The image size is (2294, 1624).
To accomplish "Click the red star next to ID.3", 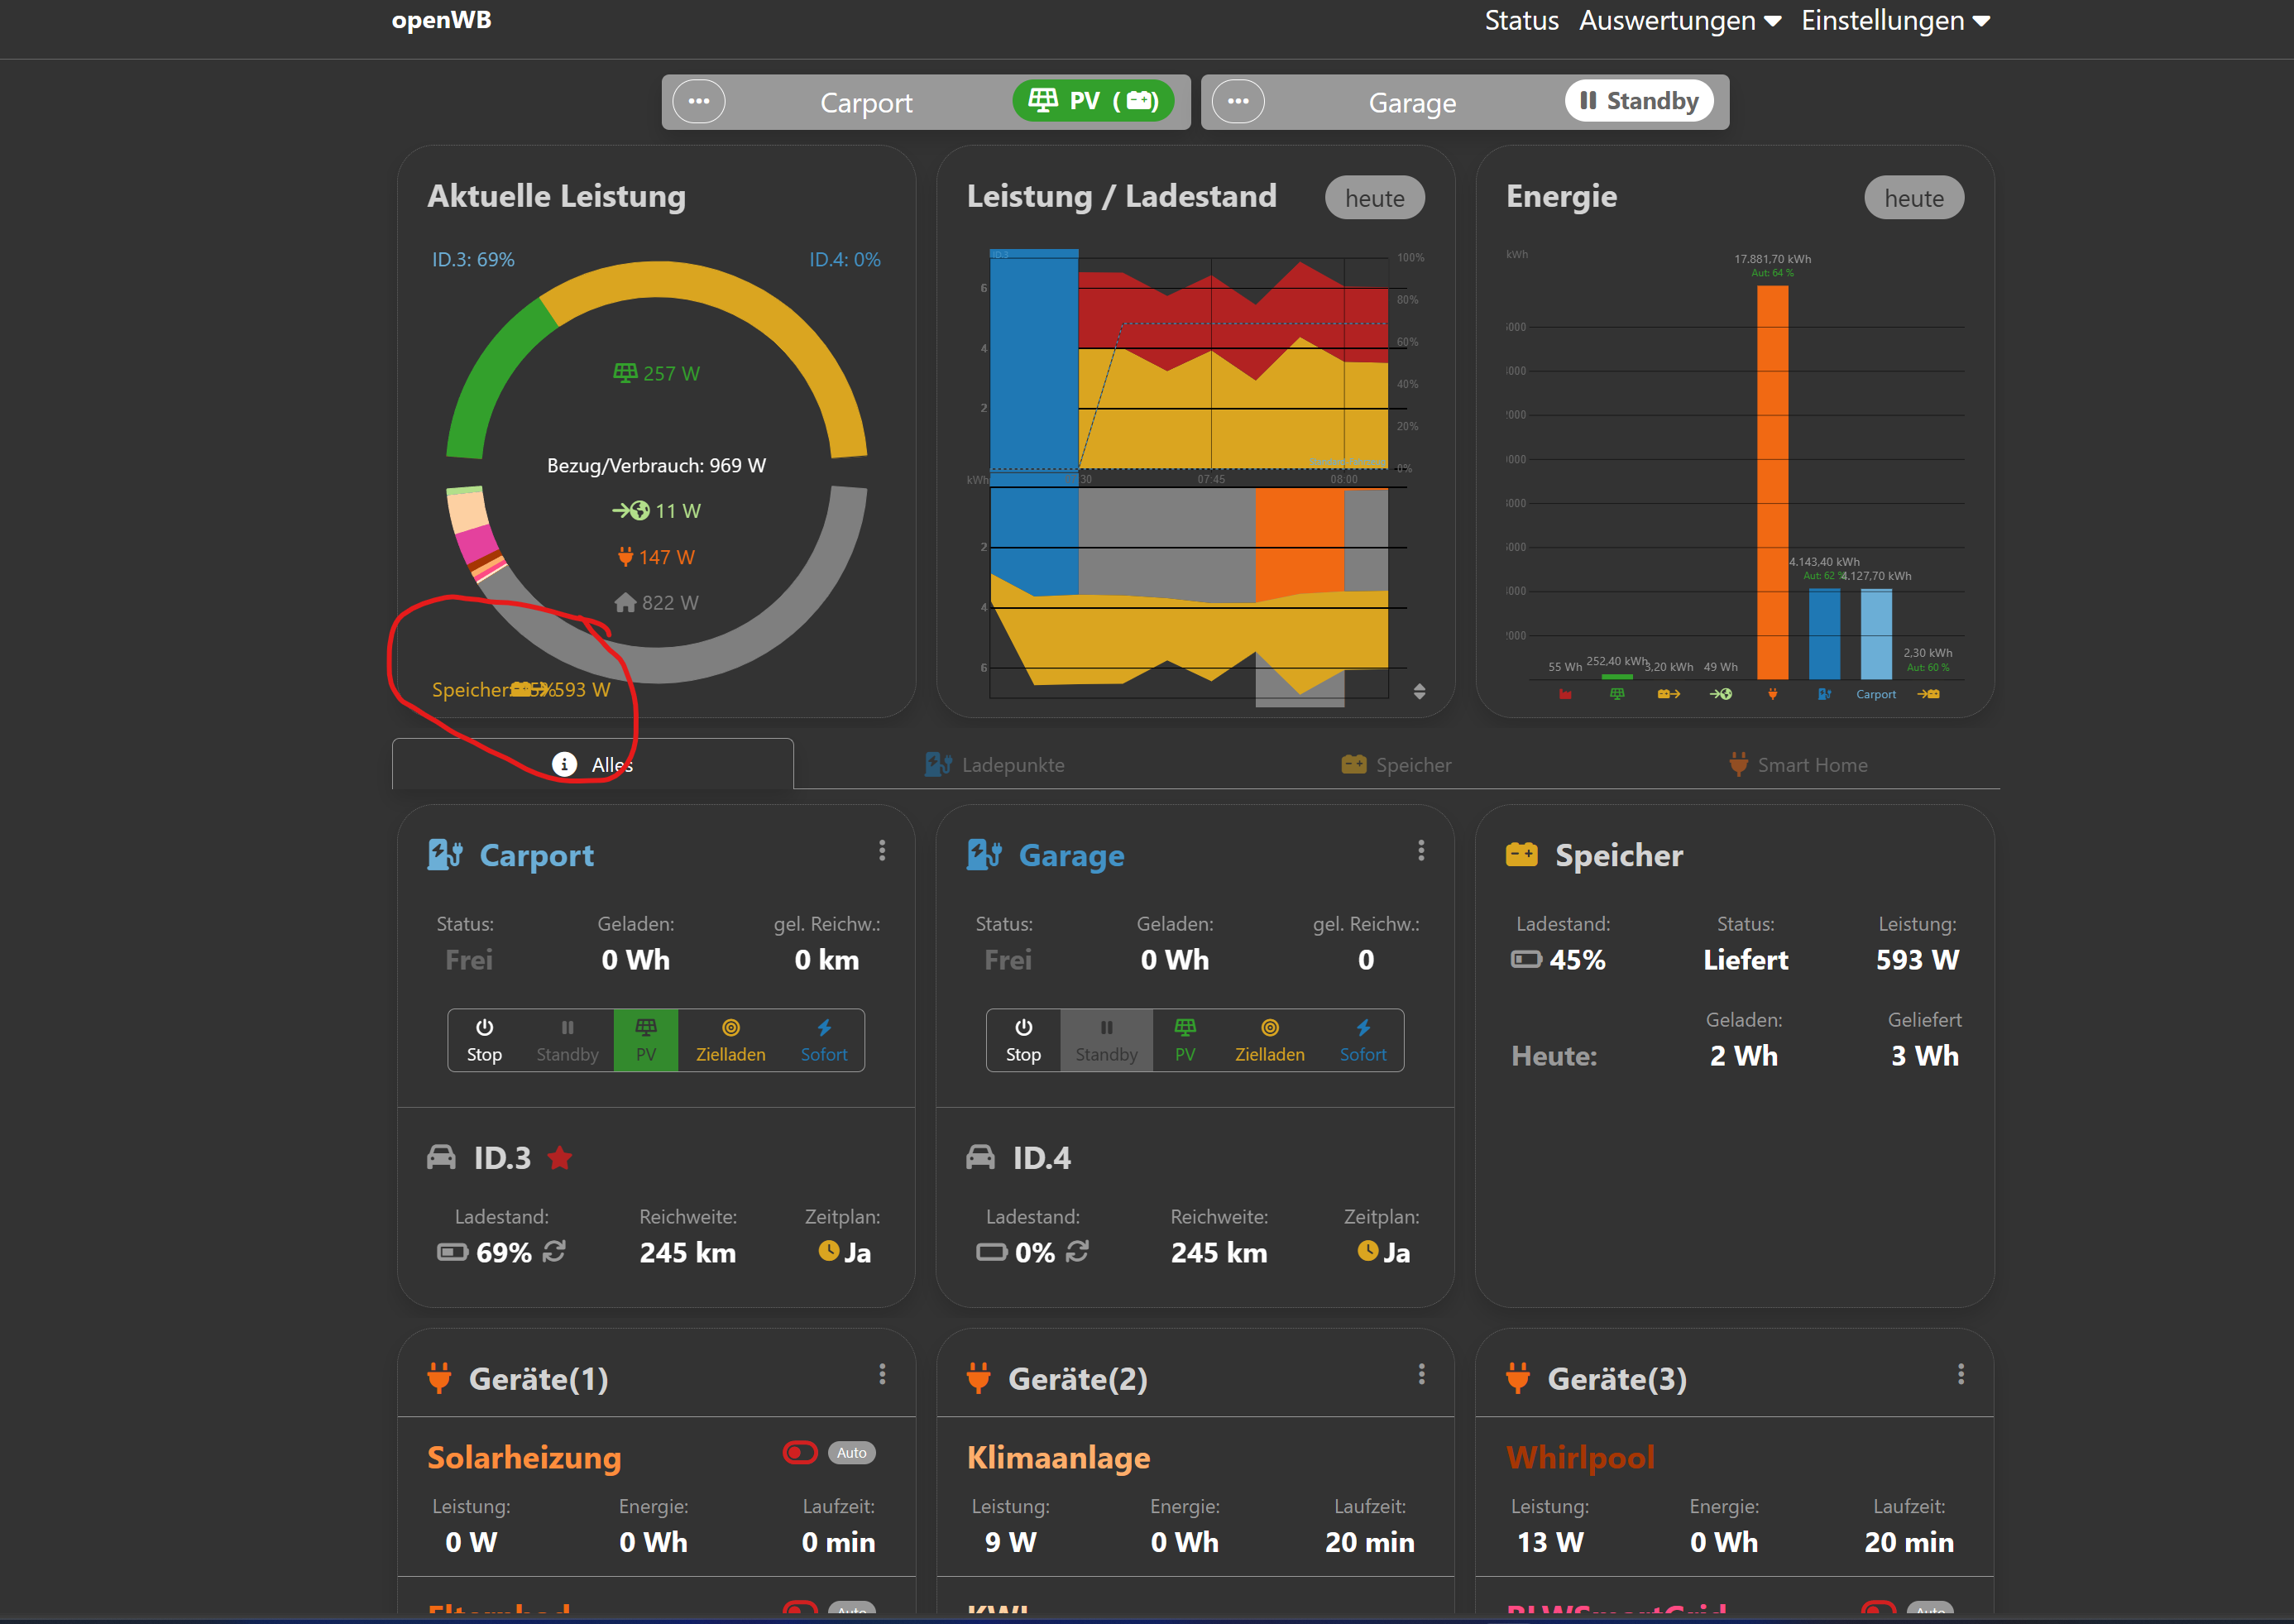I will click(x=560, y=1158).
